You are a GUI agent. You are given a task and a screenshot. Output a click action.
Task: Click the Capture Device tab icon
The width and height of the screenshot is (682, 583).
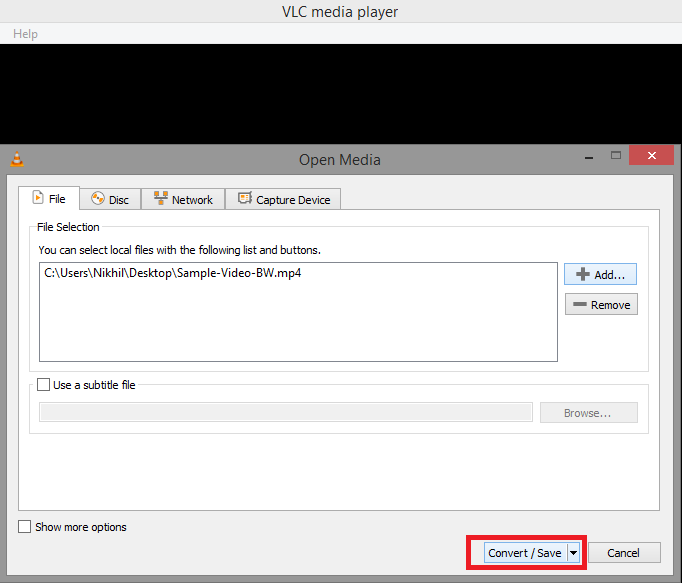click(x=244, y=199)
